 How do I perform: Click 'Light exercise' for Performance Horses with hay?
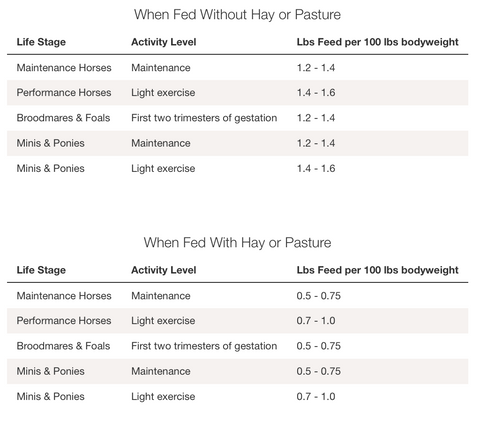point(163,321)
